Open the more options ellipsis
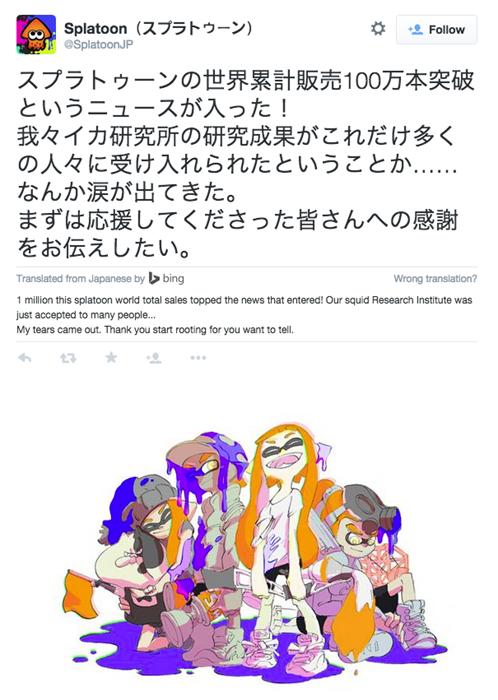 tap(198, 358)
